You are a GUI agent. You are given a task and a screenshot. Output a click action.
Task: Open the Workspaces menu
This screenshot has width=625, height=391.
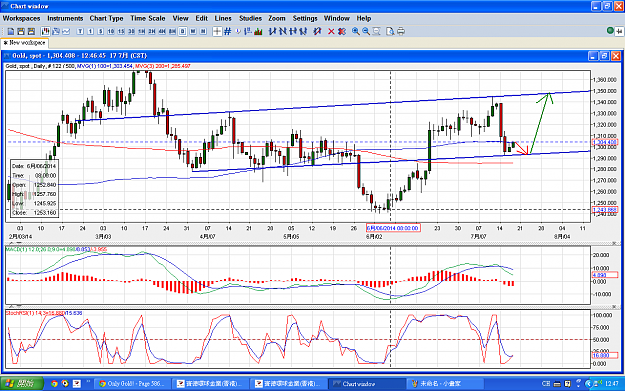tap(21, 18)
